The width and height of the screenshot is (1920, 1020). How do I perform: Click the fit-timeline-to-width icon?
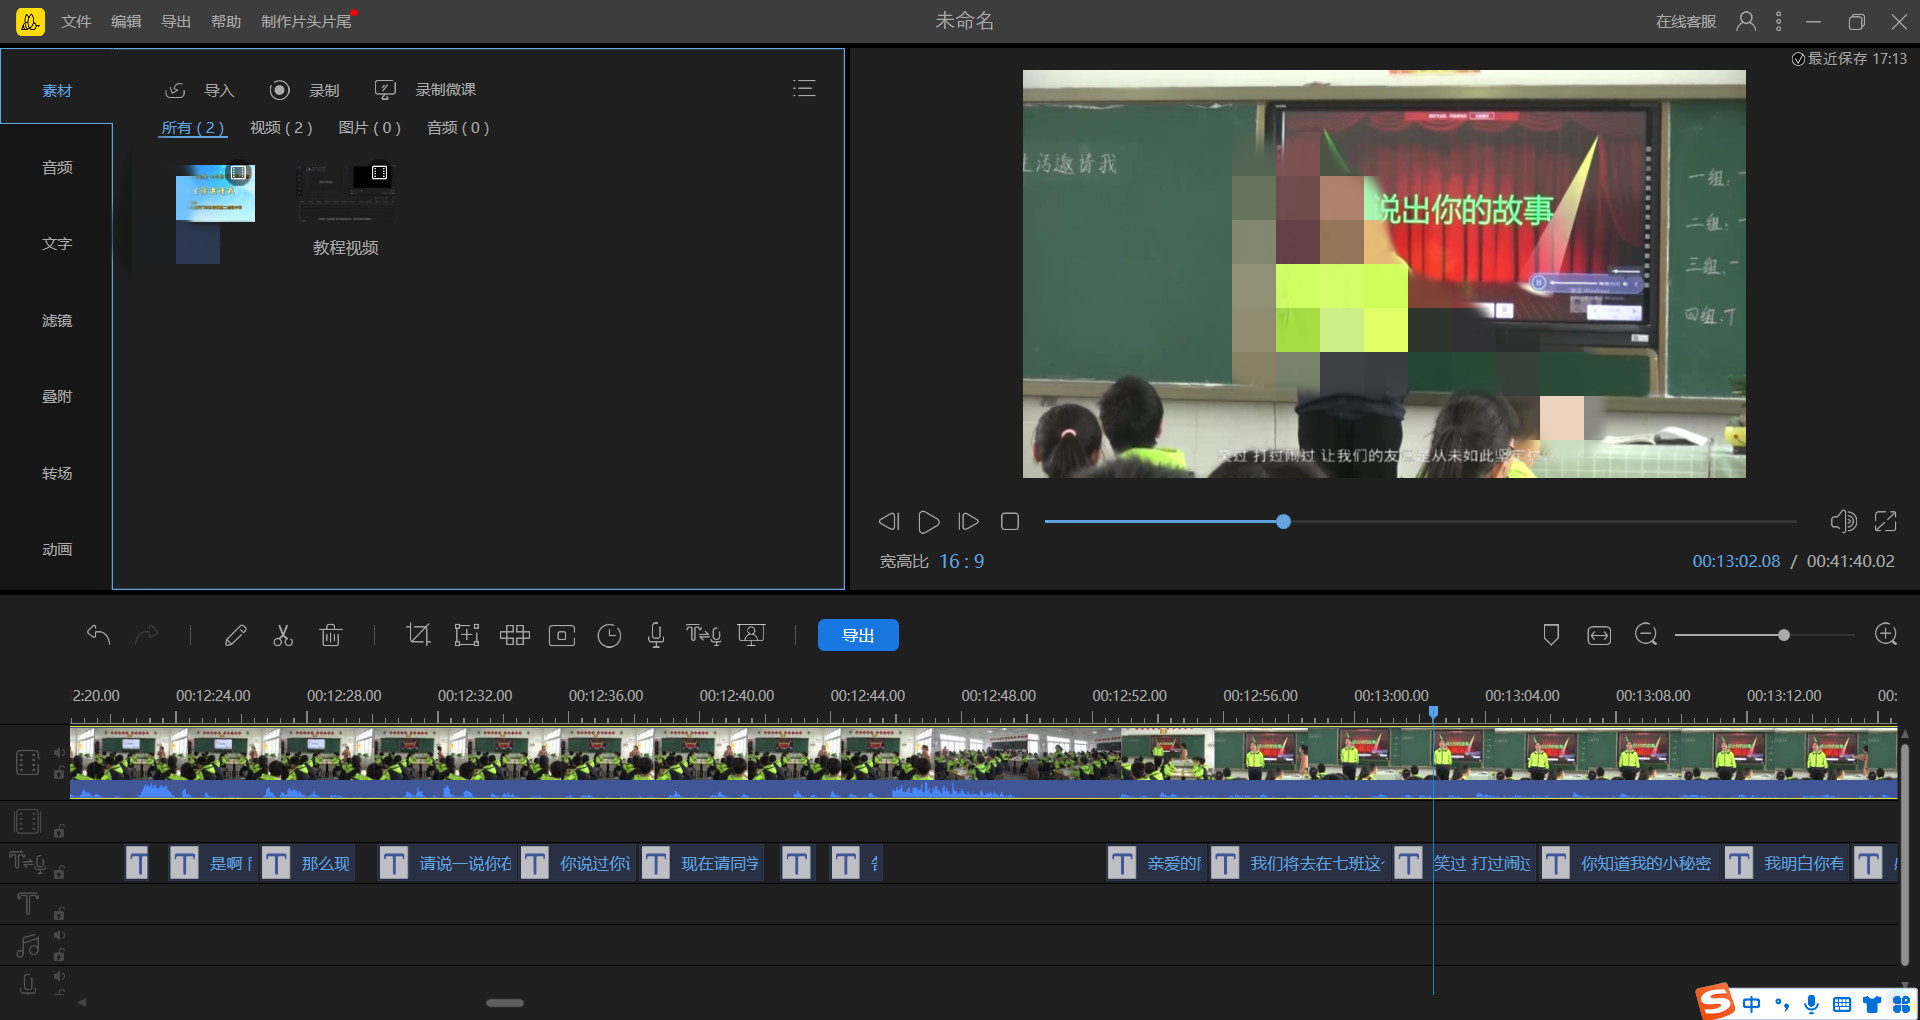point(1599,635)
